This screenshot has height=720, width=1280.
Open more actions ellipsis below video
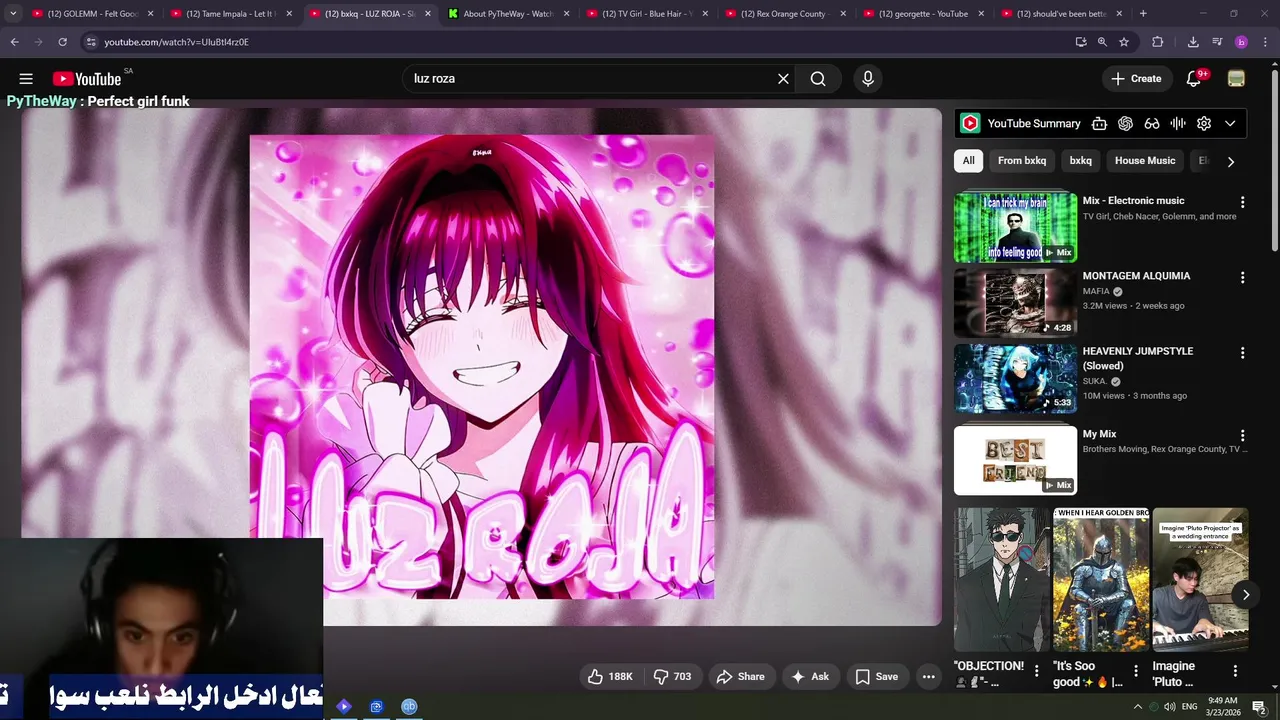(x=928, y=677)
